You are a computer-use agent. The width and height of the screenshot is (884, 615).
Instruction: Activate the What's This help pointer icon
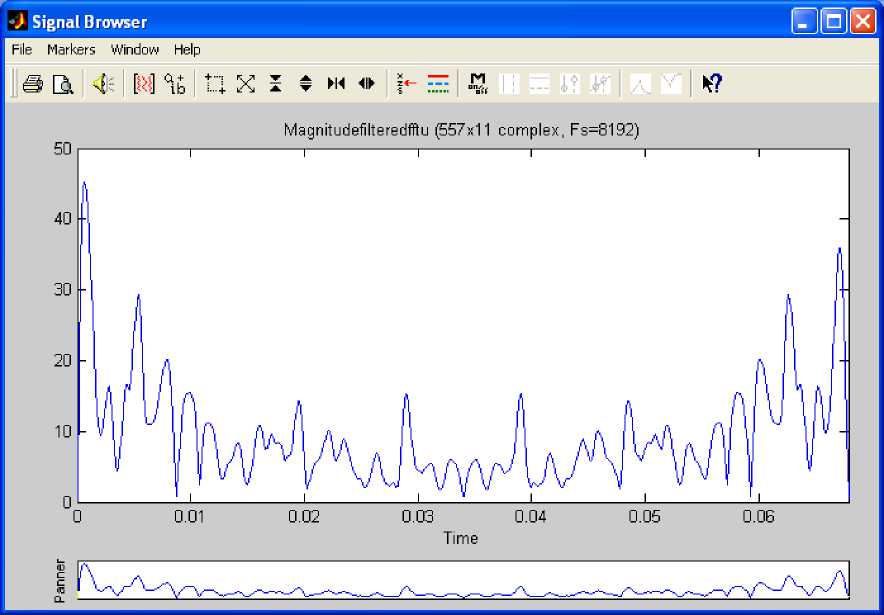coord(711,84)
